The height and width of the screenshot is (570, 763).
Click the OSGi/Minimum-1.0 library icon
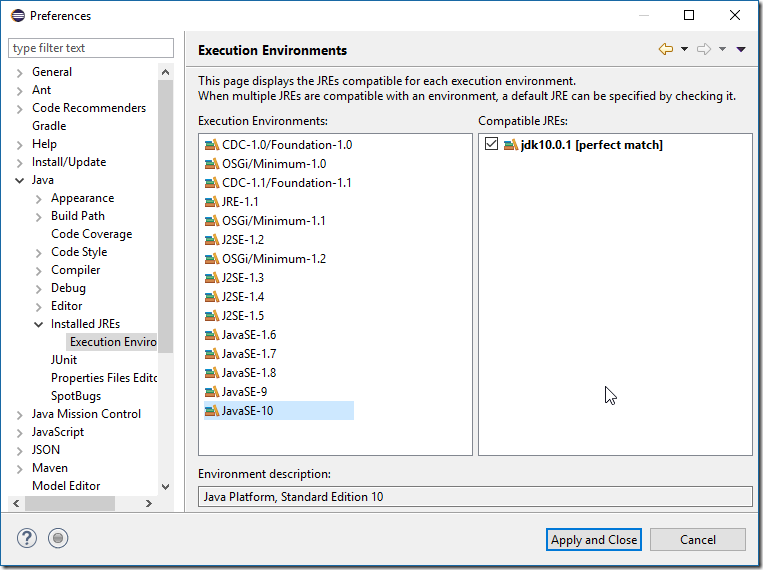click(x=212, y=164)
